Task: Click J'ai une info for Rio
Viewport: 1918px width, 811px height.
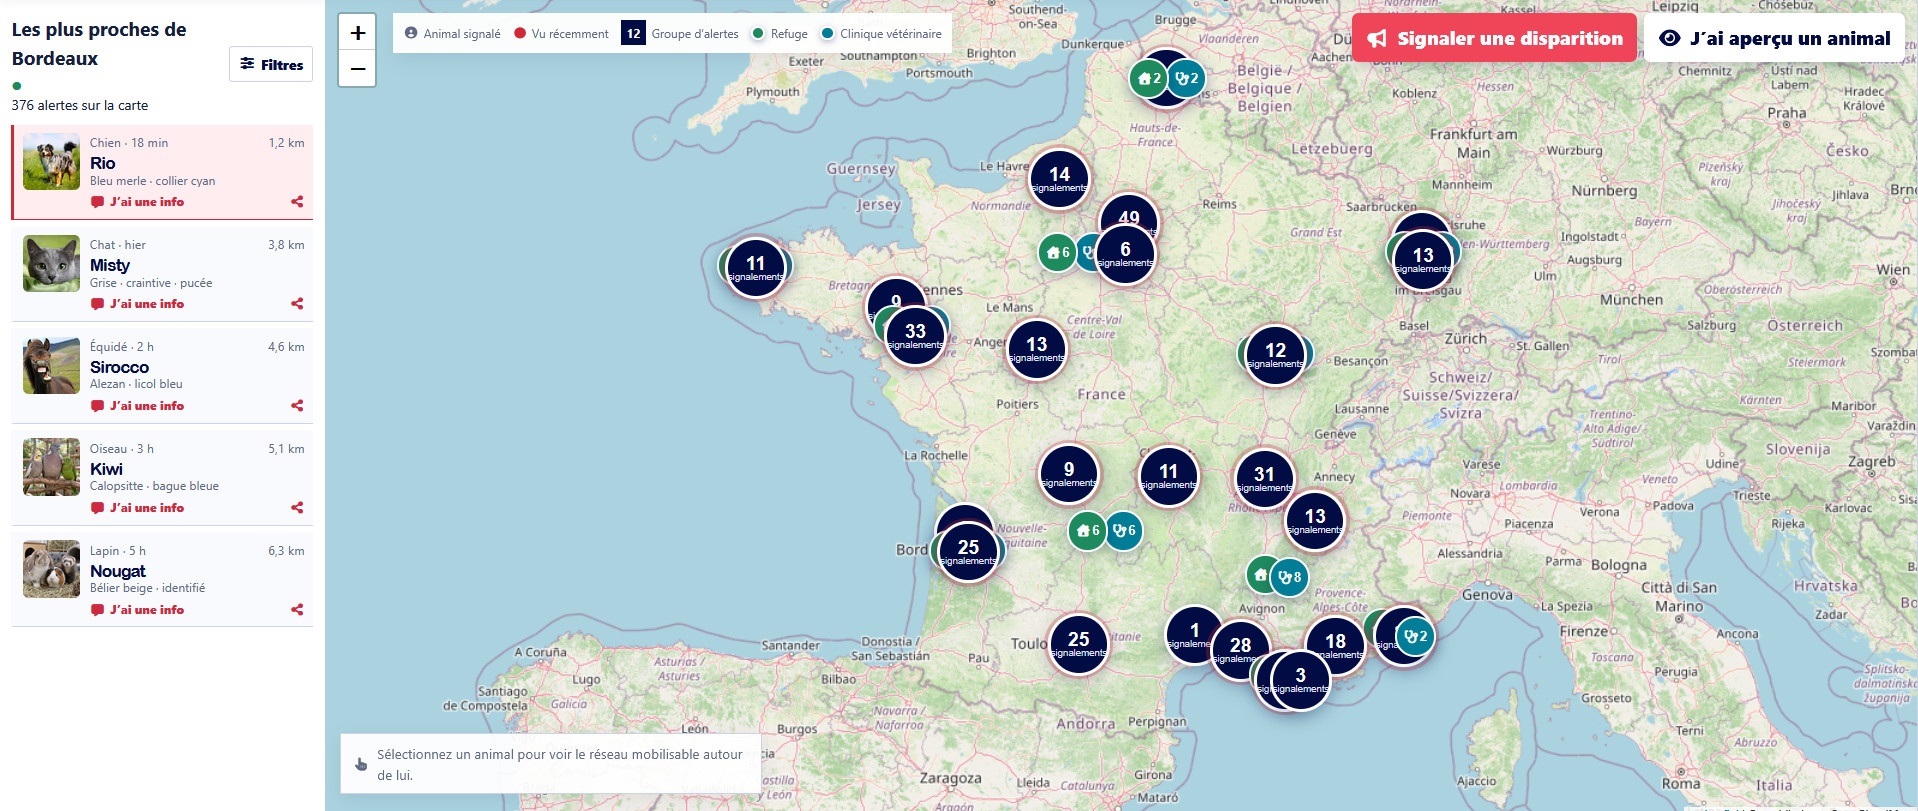Action: (137, 202)
